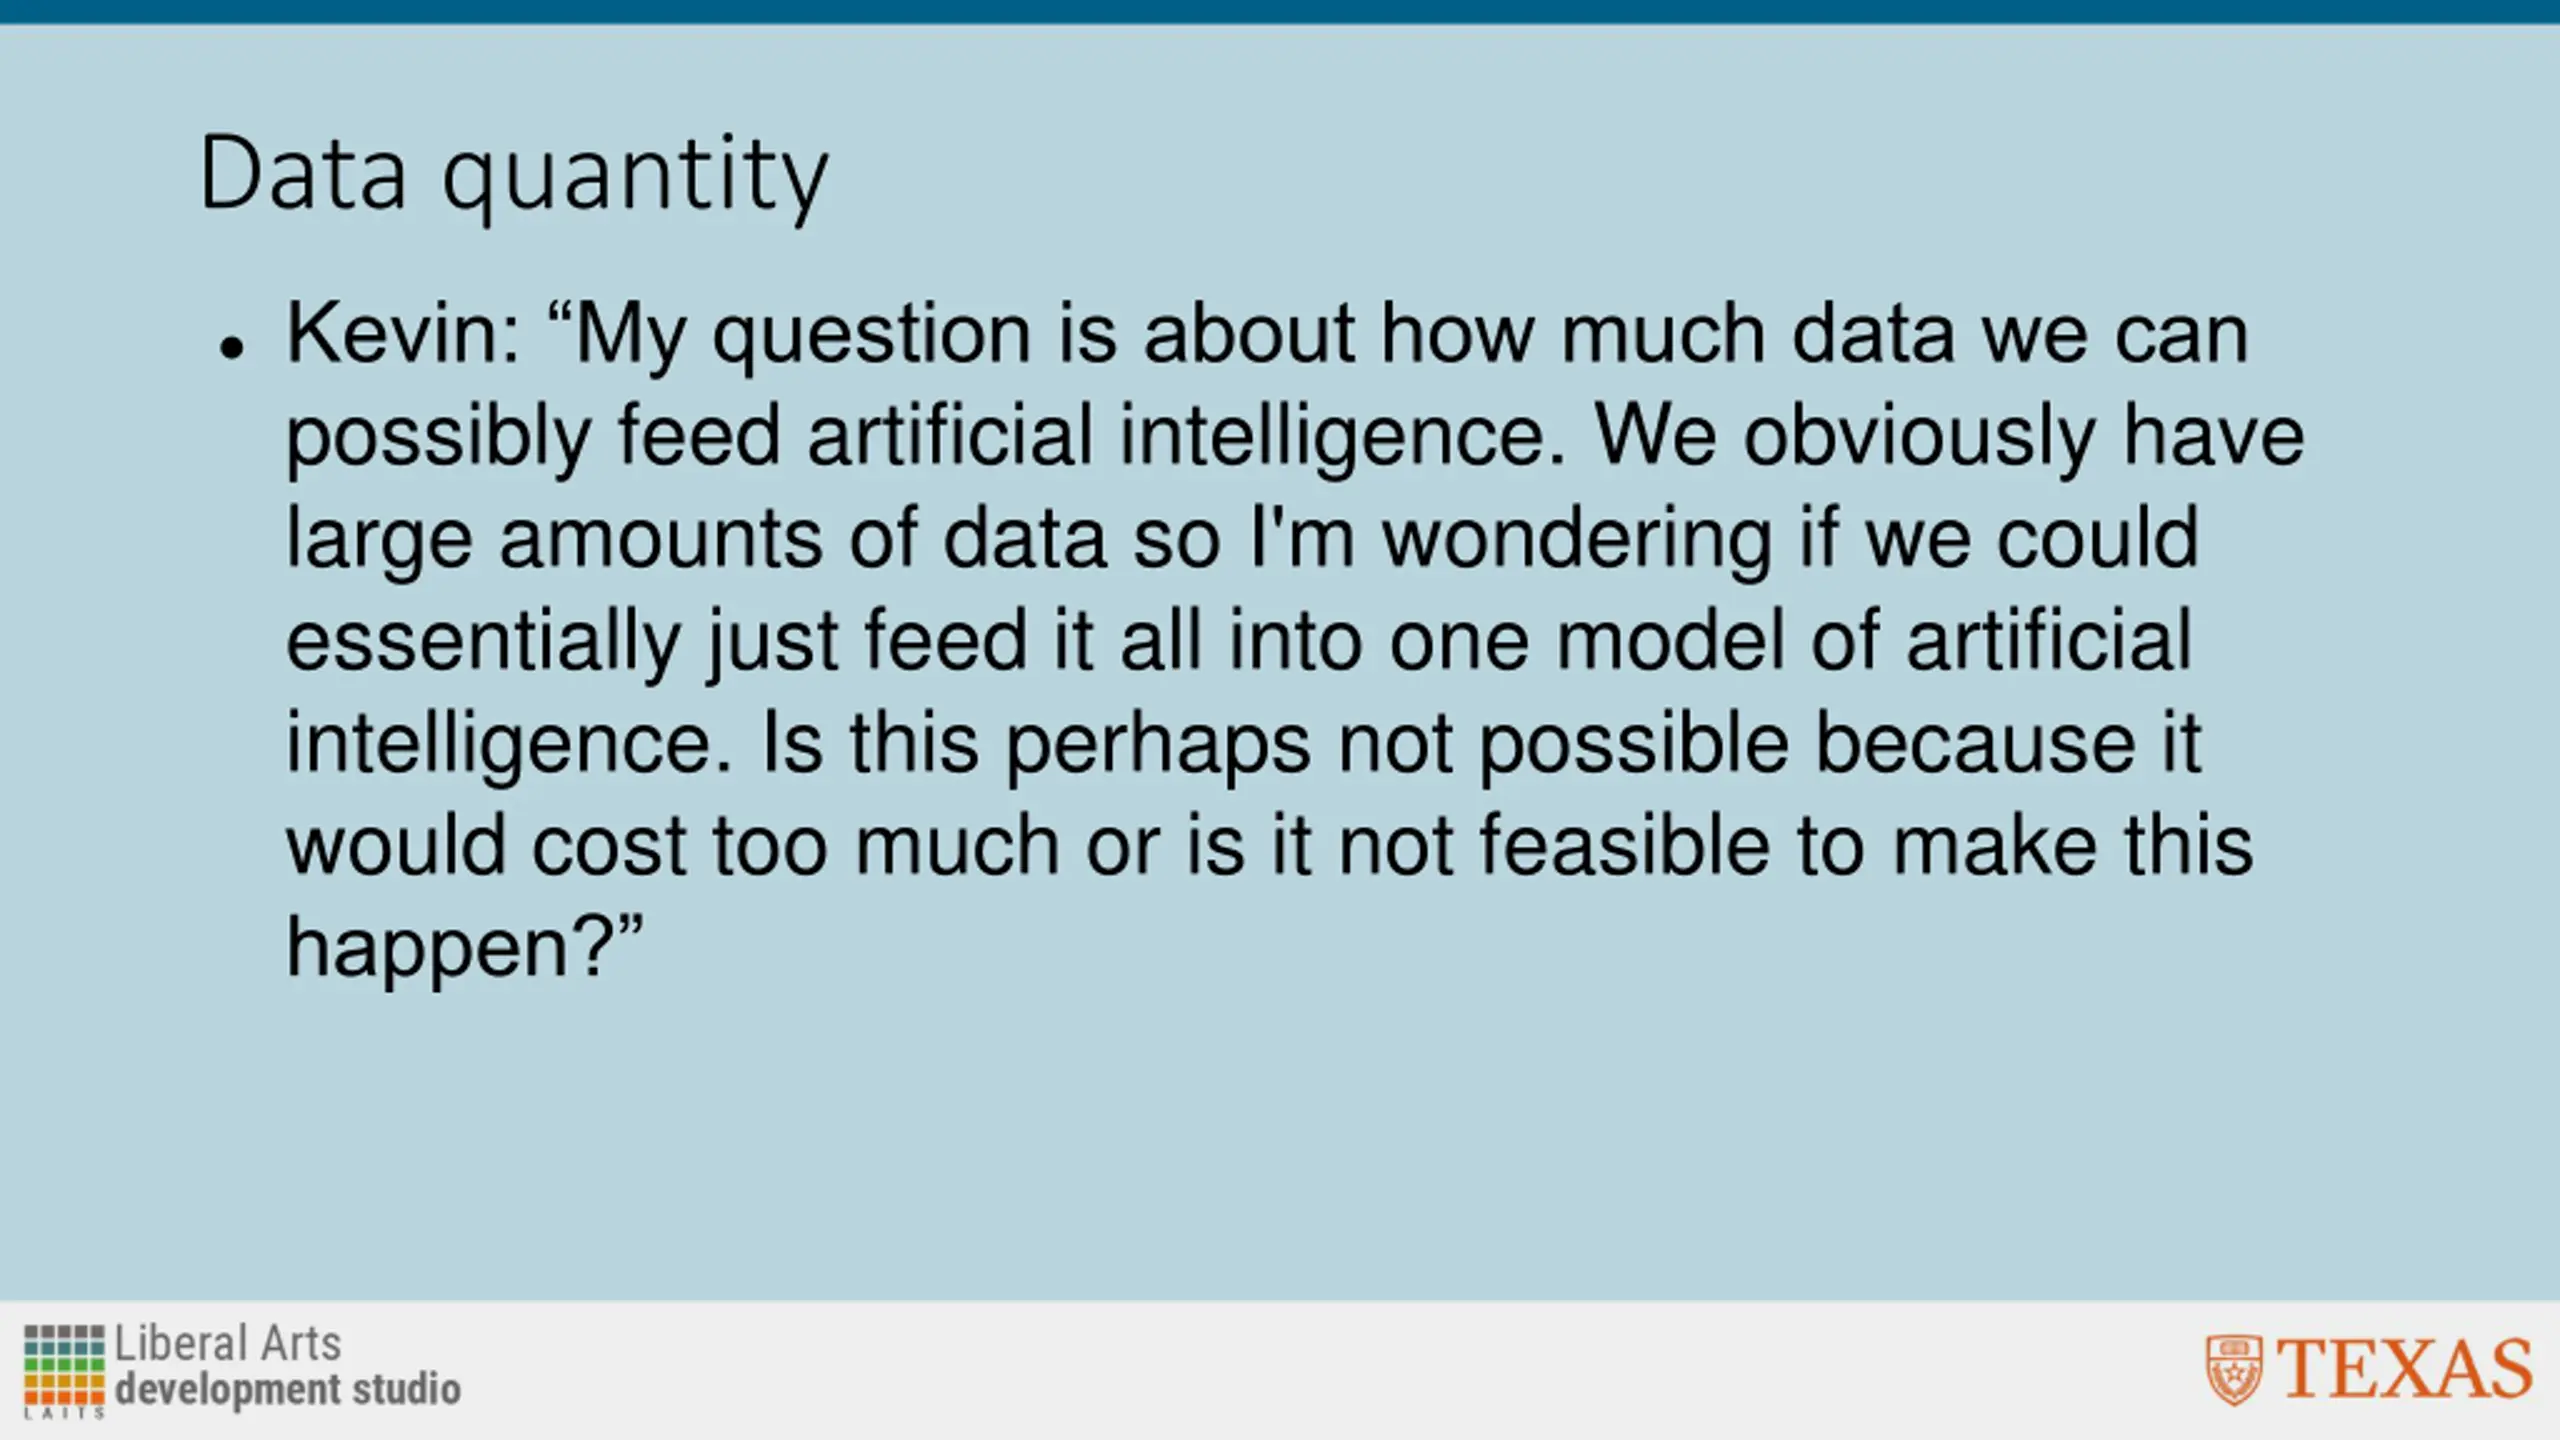Viewport: 2560px width, 1440px height.
Task: Click the small LAITS text under grid logo
Action: (x=64, y=1413)
